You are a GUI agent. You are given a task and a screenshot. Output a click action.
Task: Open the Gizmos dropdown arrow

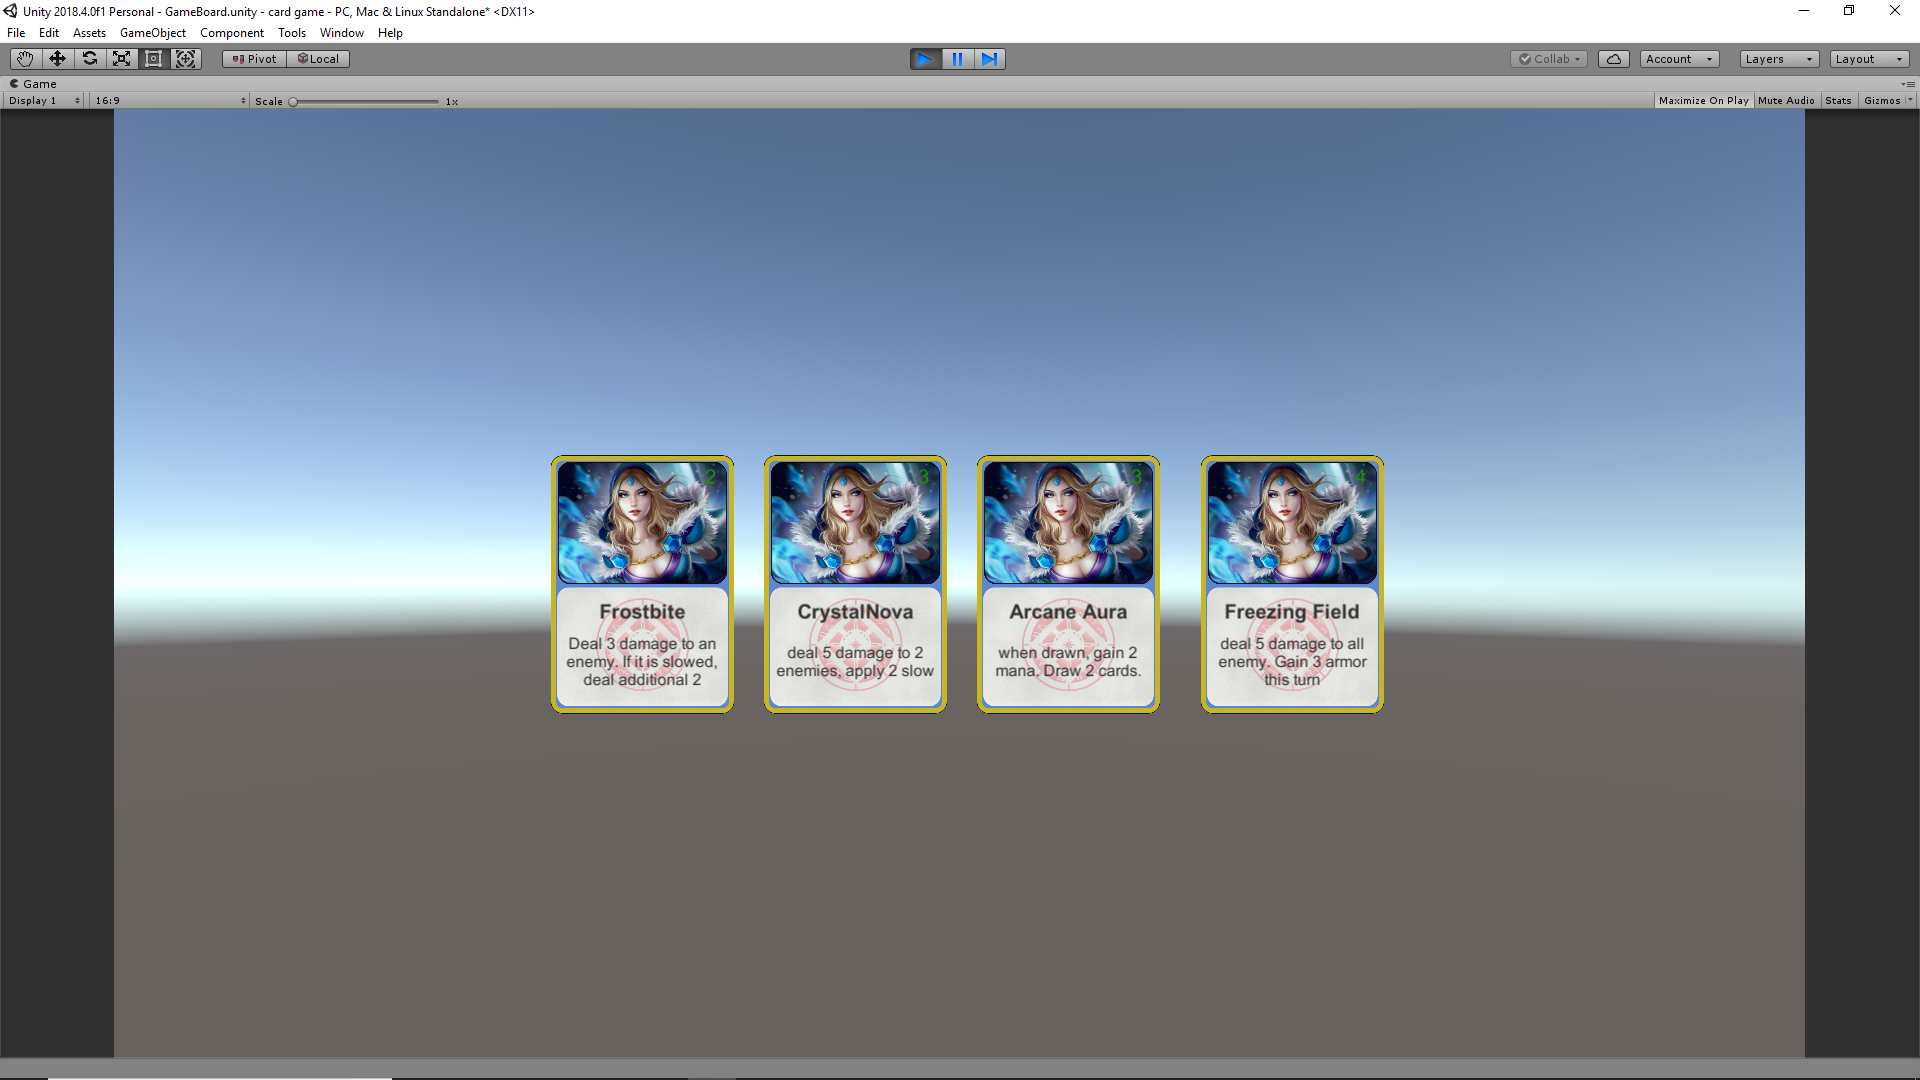[1910, 101]
